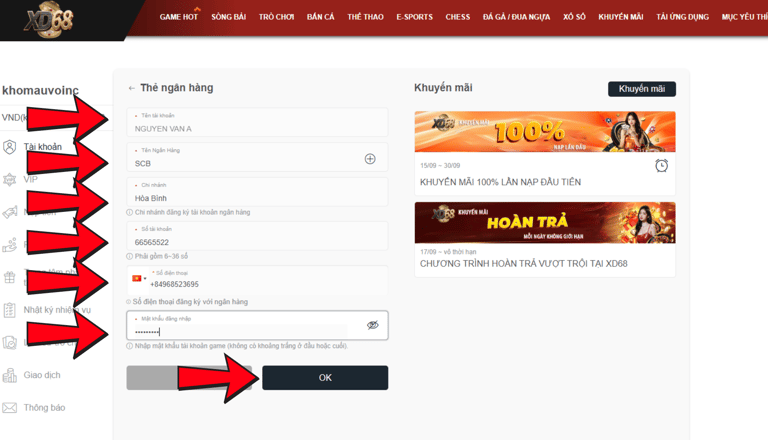Open the SÒNG BÀI menu

pos(229,17)
